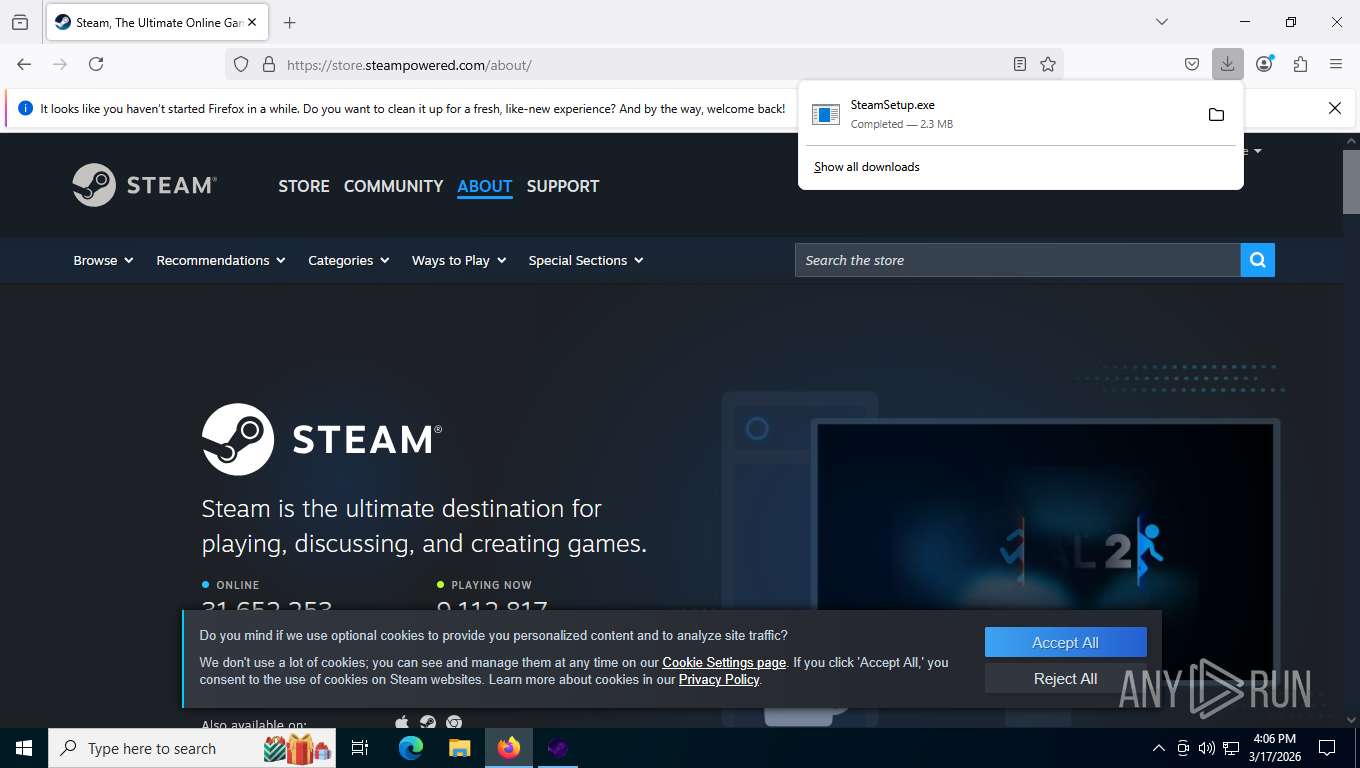Open the Privacy Policy link
Viewport: 1360px width, 768px height.
719,679
